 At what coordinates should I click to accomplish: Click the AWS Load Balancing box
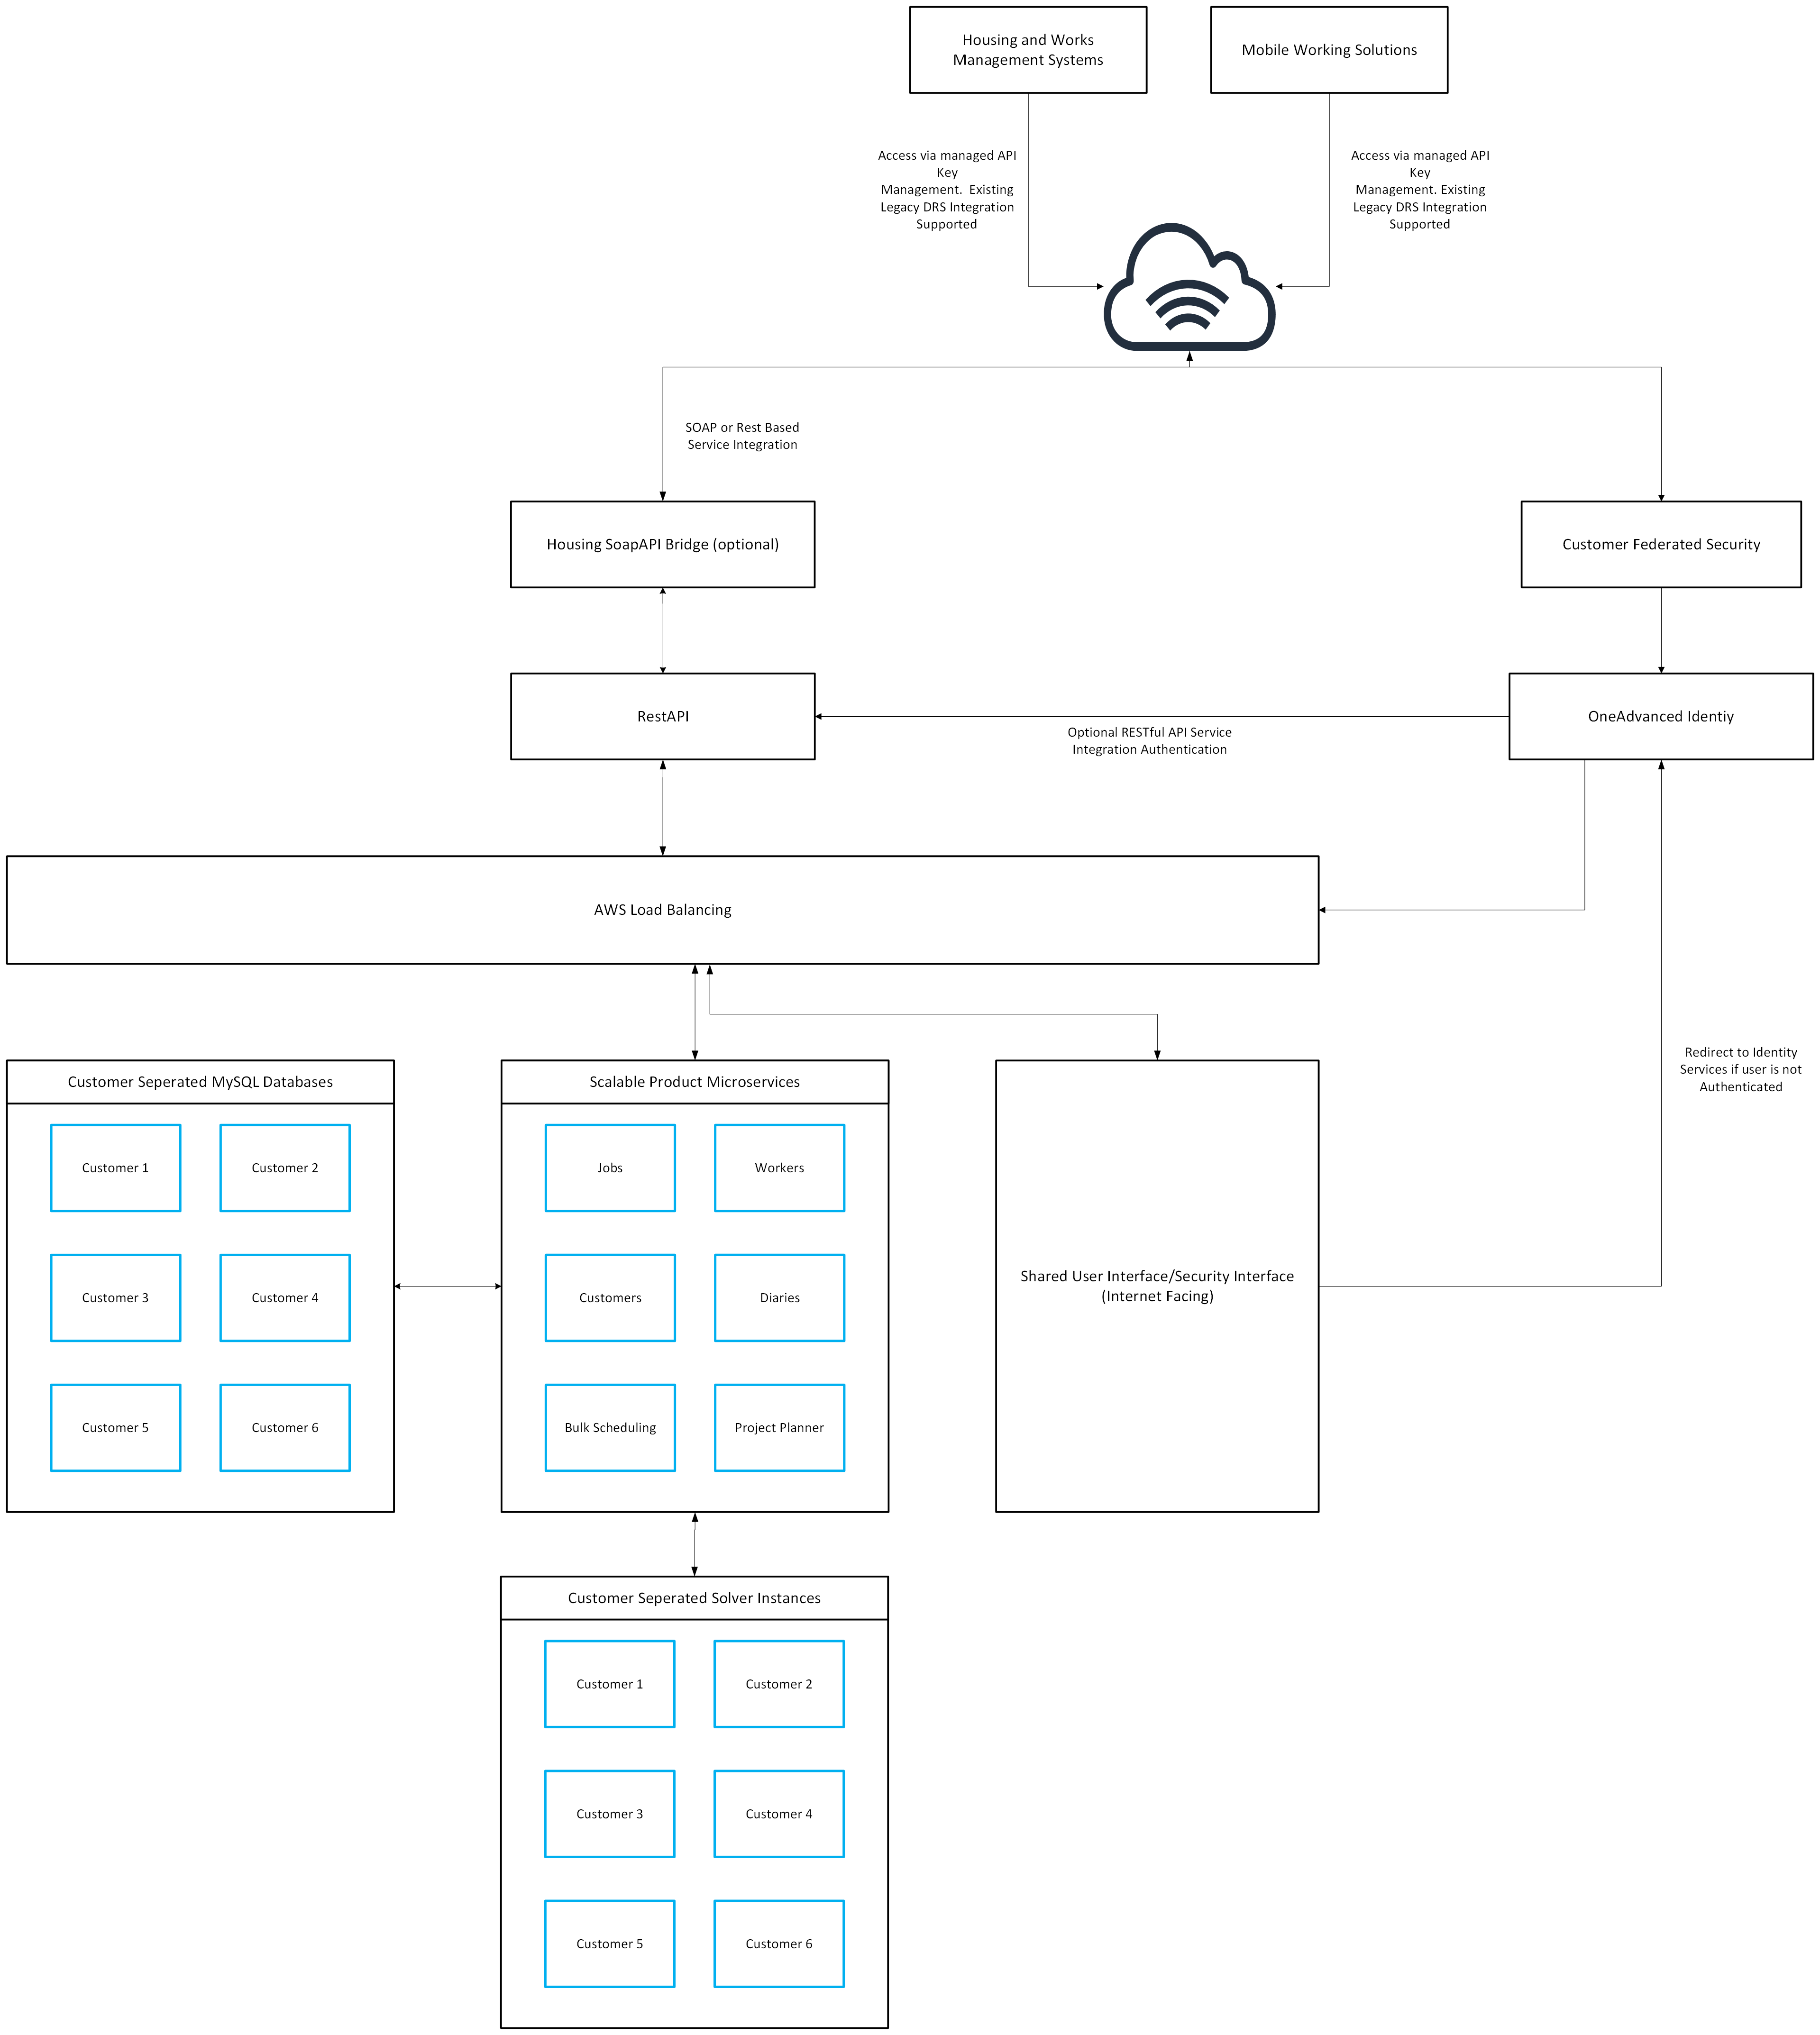click(662, 909)
